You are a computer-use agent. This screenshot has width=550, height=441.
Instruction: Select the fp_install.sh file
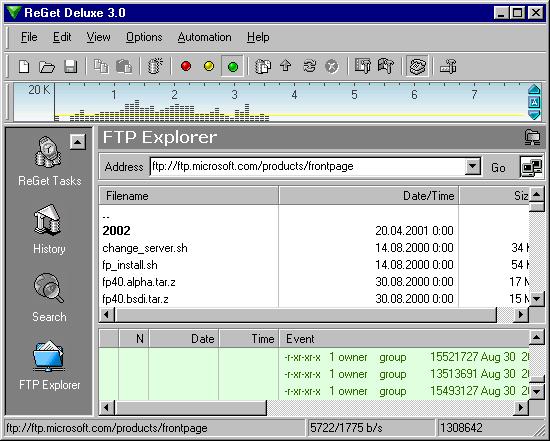click(130, 265)
